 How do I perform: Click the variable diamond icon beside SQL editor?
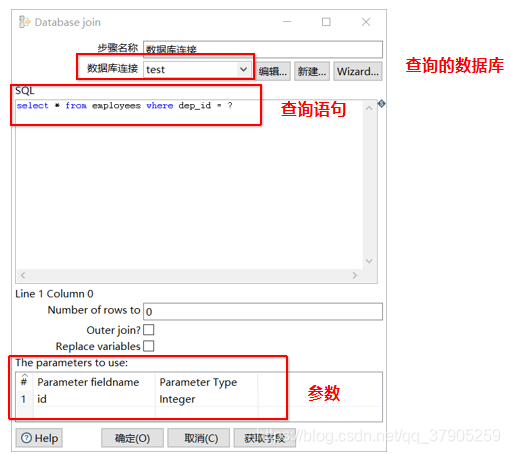click(x=382, y=104)
